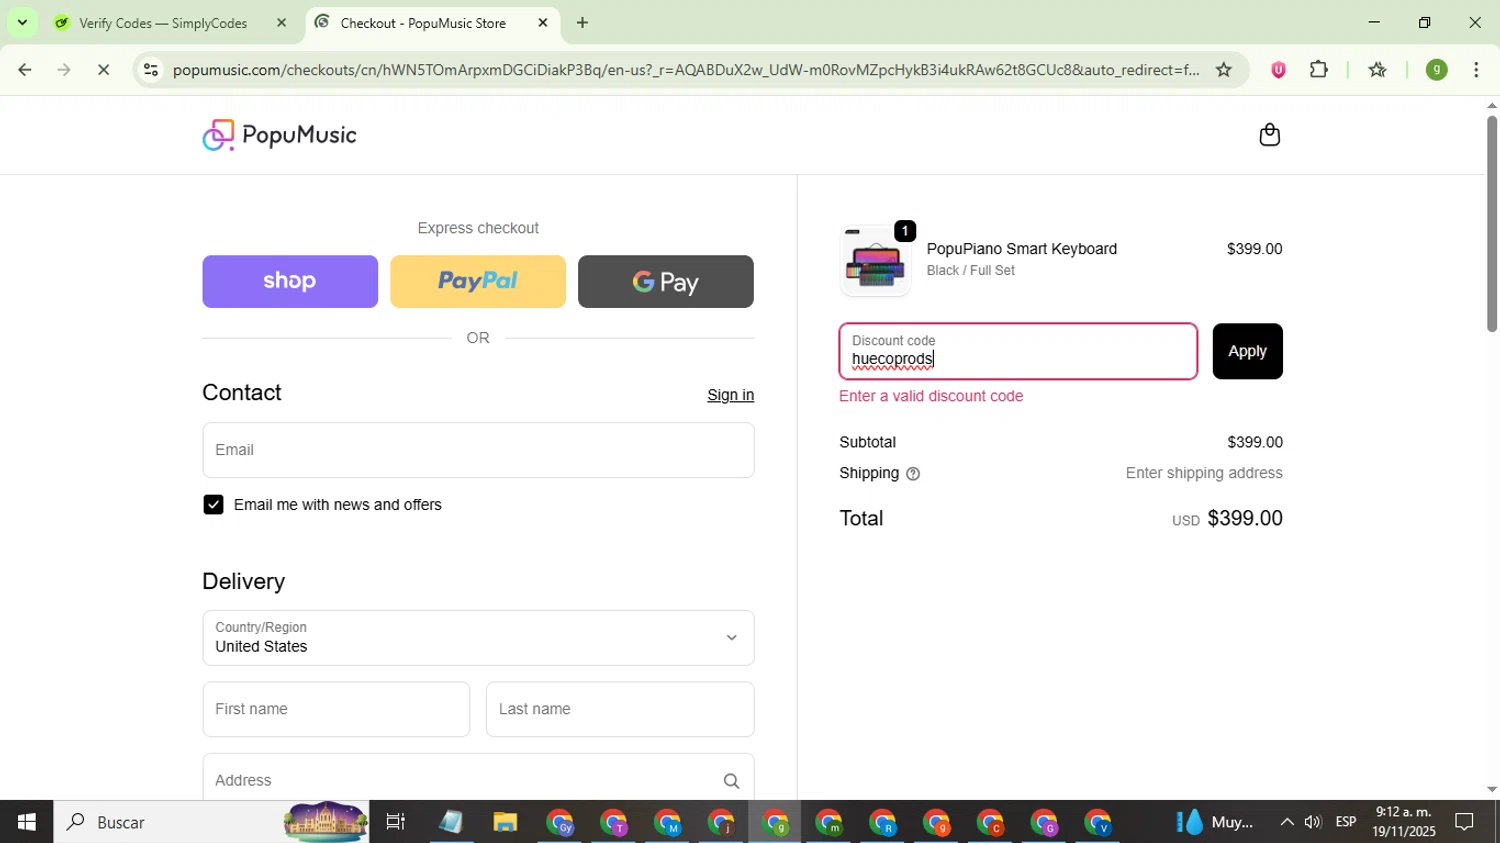
Task: Toggle Email me with news and offers
Action: 213,505
